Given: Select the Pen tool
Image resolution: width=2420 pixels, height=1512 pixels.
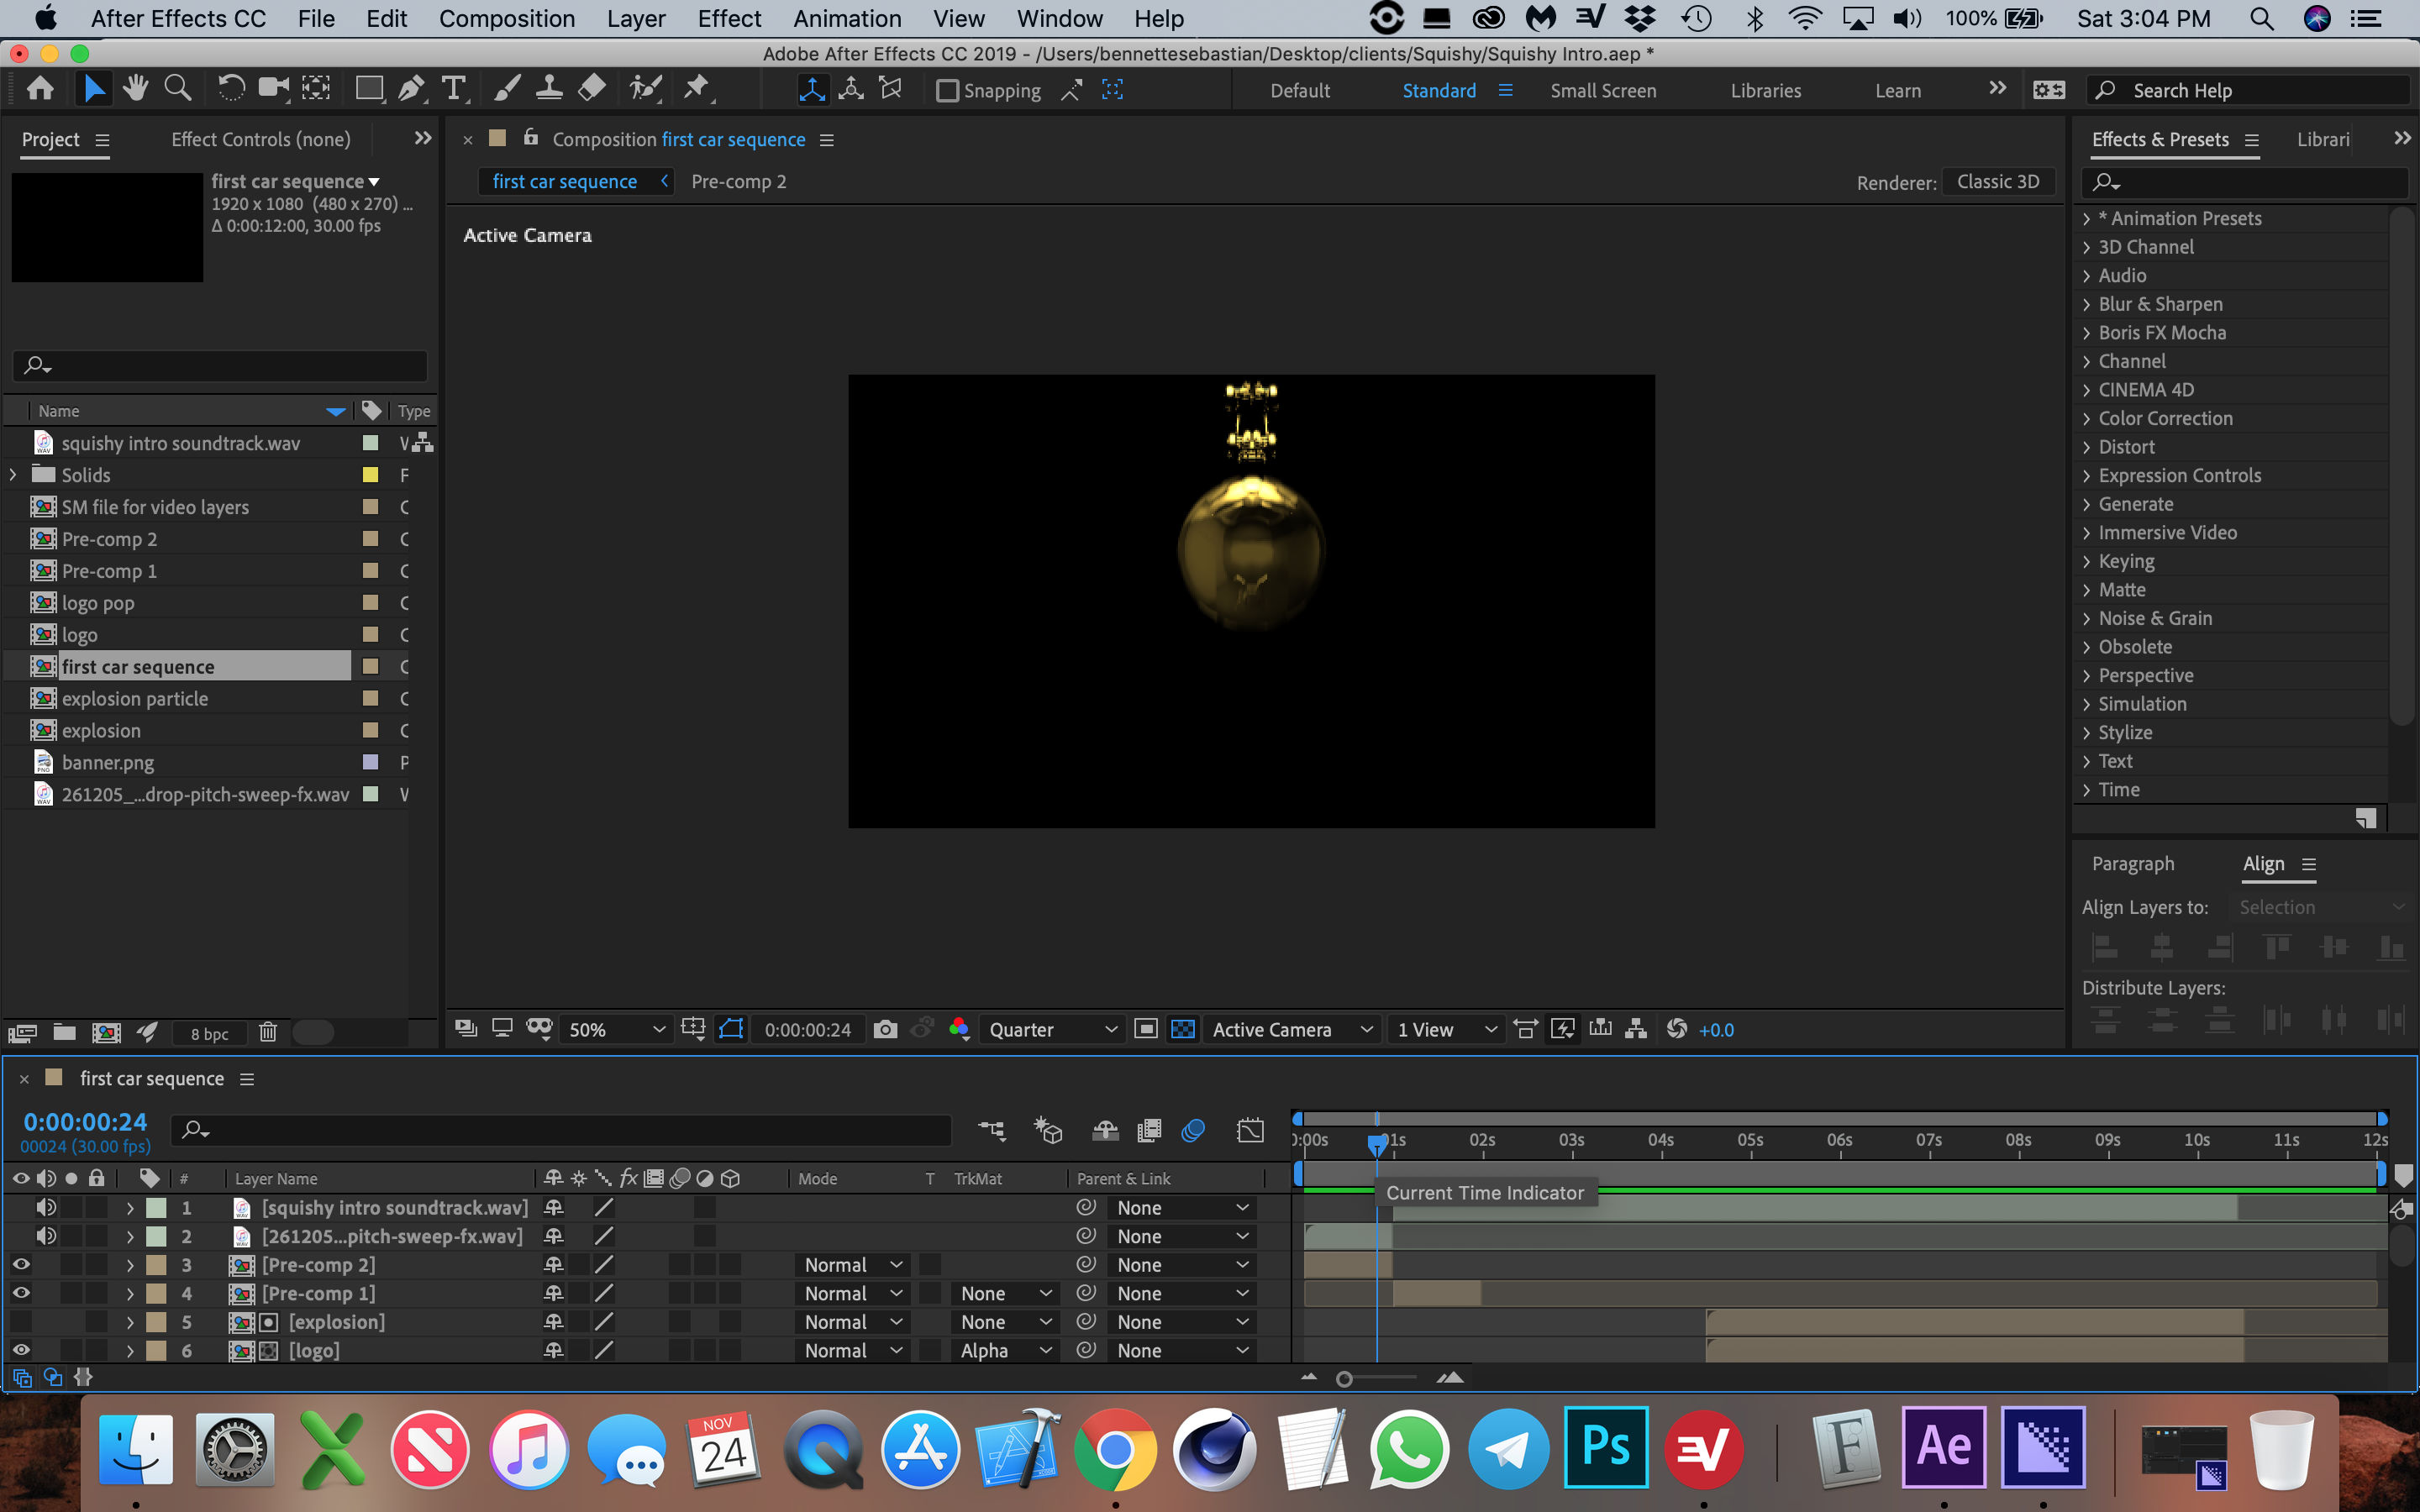Looking at the screenshot, I should click(410, 89).
